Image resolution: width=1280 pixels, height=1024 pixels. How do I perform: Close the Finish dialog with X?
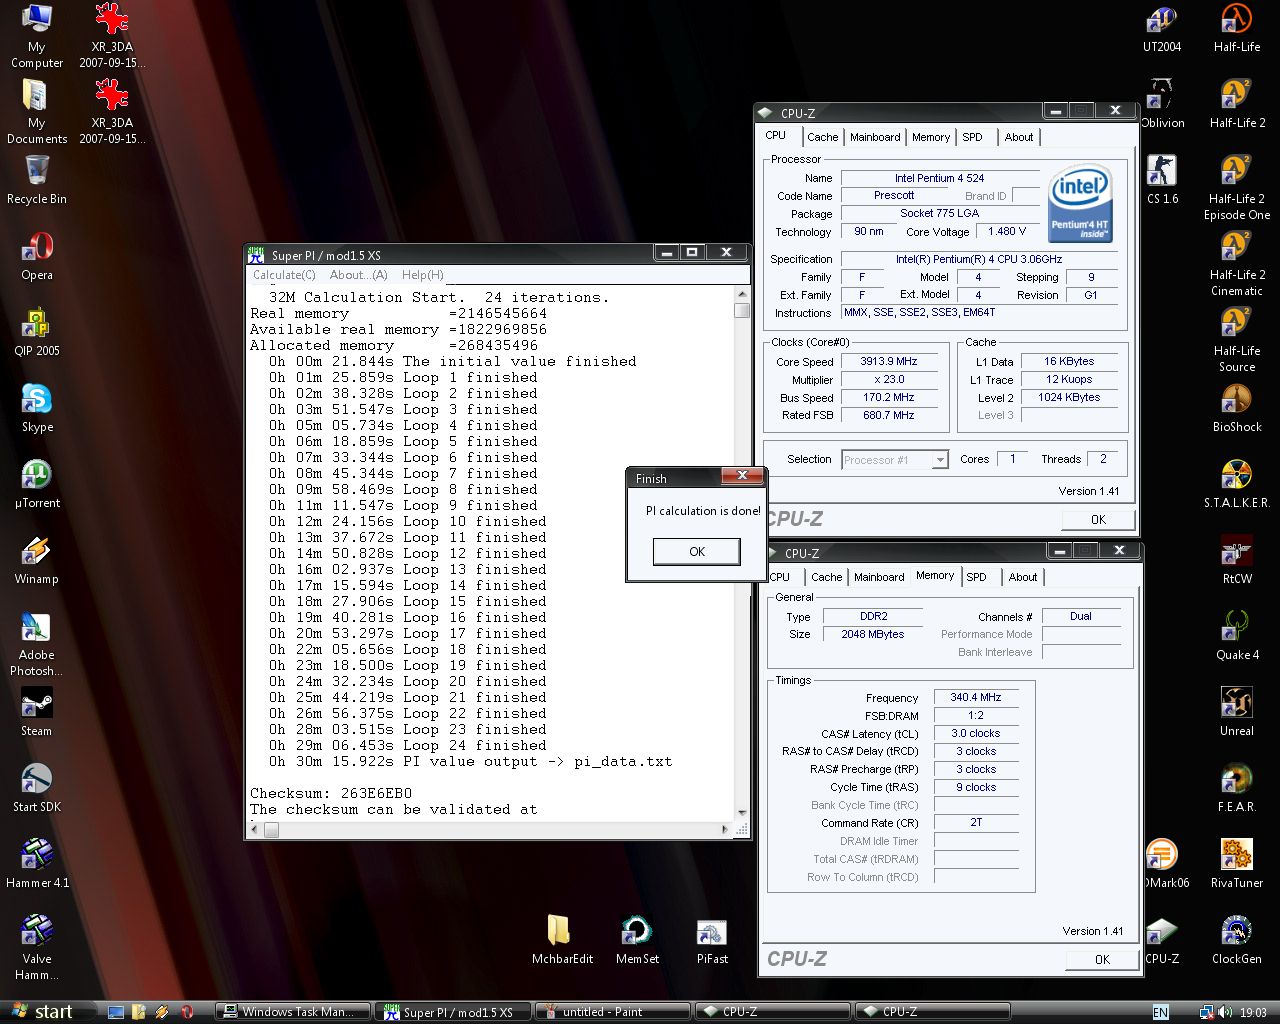pos(742,476)
